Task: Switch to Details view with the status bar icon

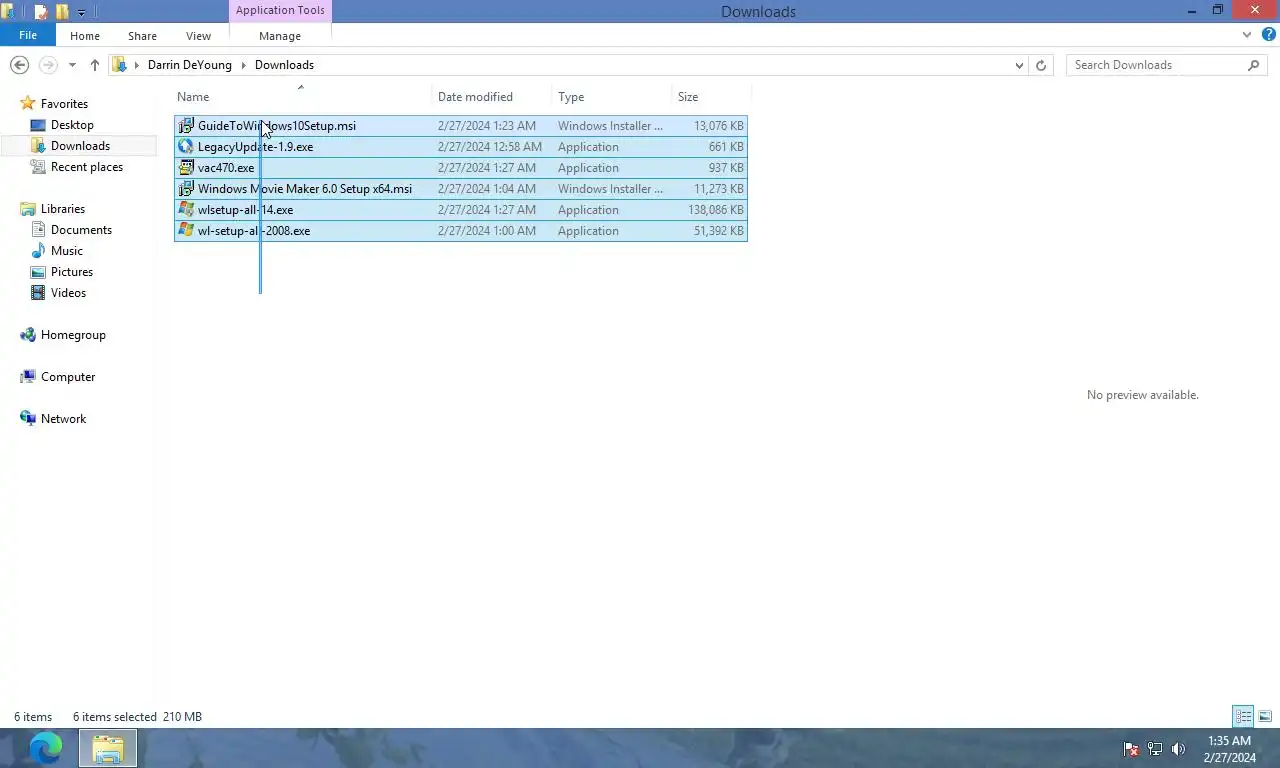Action: (x=1243, y=717)
